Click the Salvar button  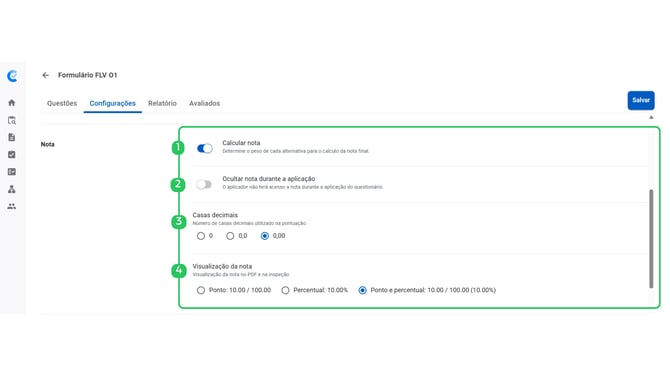tap(641, 100)
